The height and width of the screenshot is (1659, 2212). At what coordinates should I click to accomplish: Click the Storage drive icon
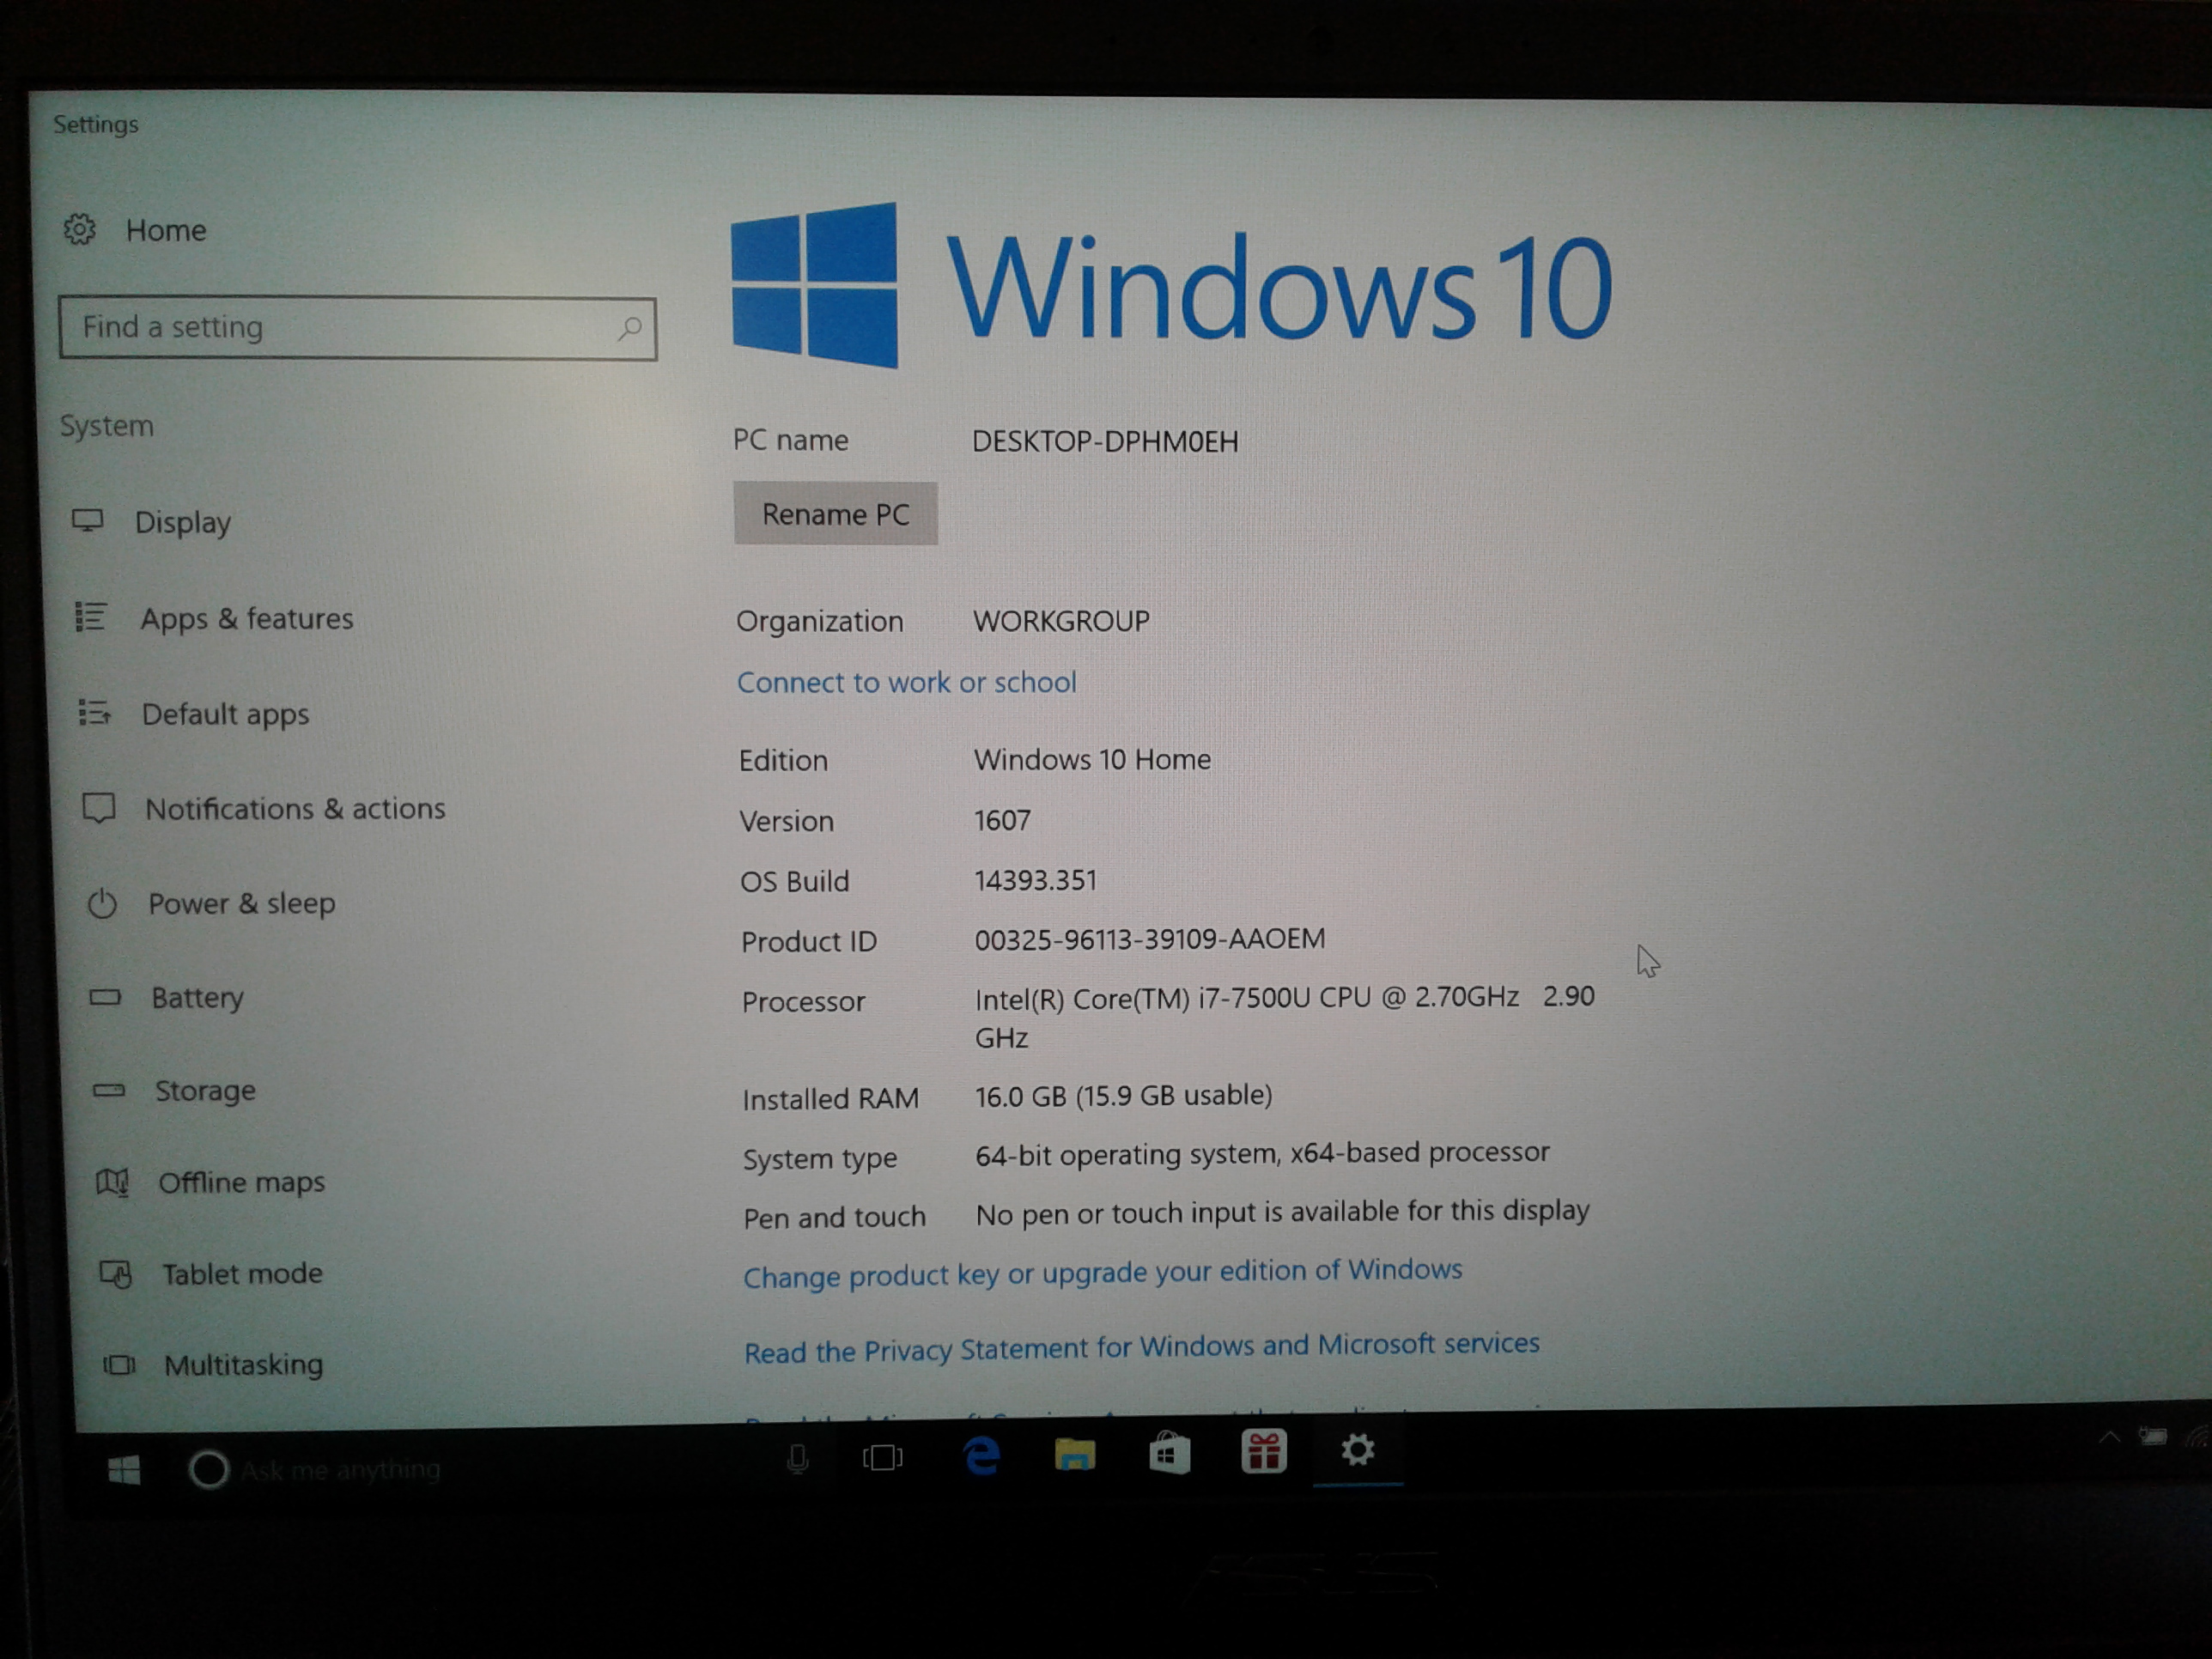coord(109,1090)
